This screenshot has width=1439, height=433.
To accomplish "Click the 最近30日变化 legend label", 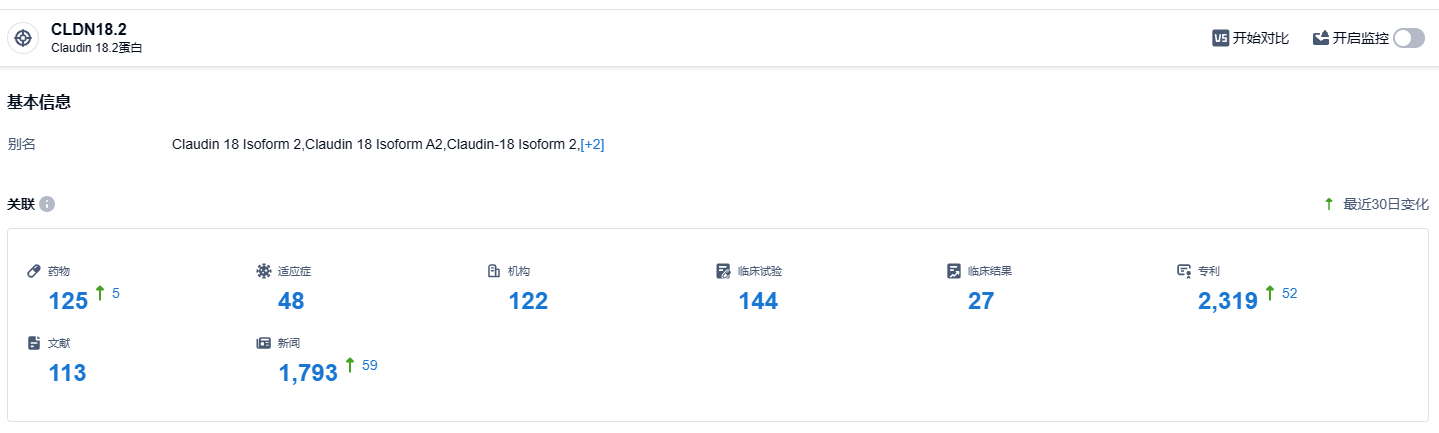I will click(x=1385, y=204).
